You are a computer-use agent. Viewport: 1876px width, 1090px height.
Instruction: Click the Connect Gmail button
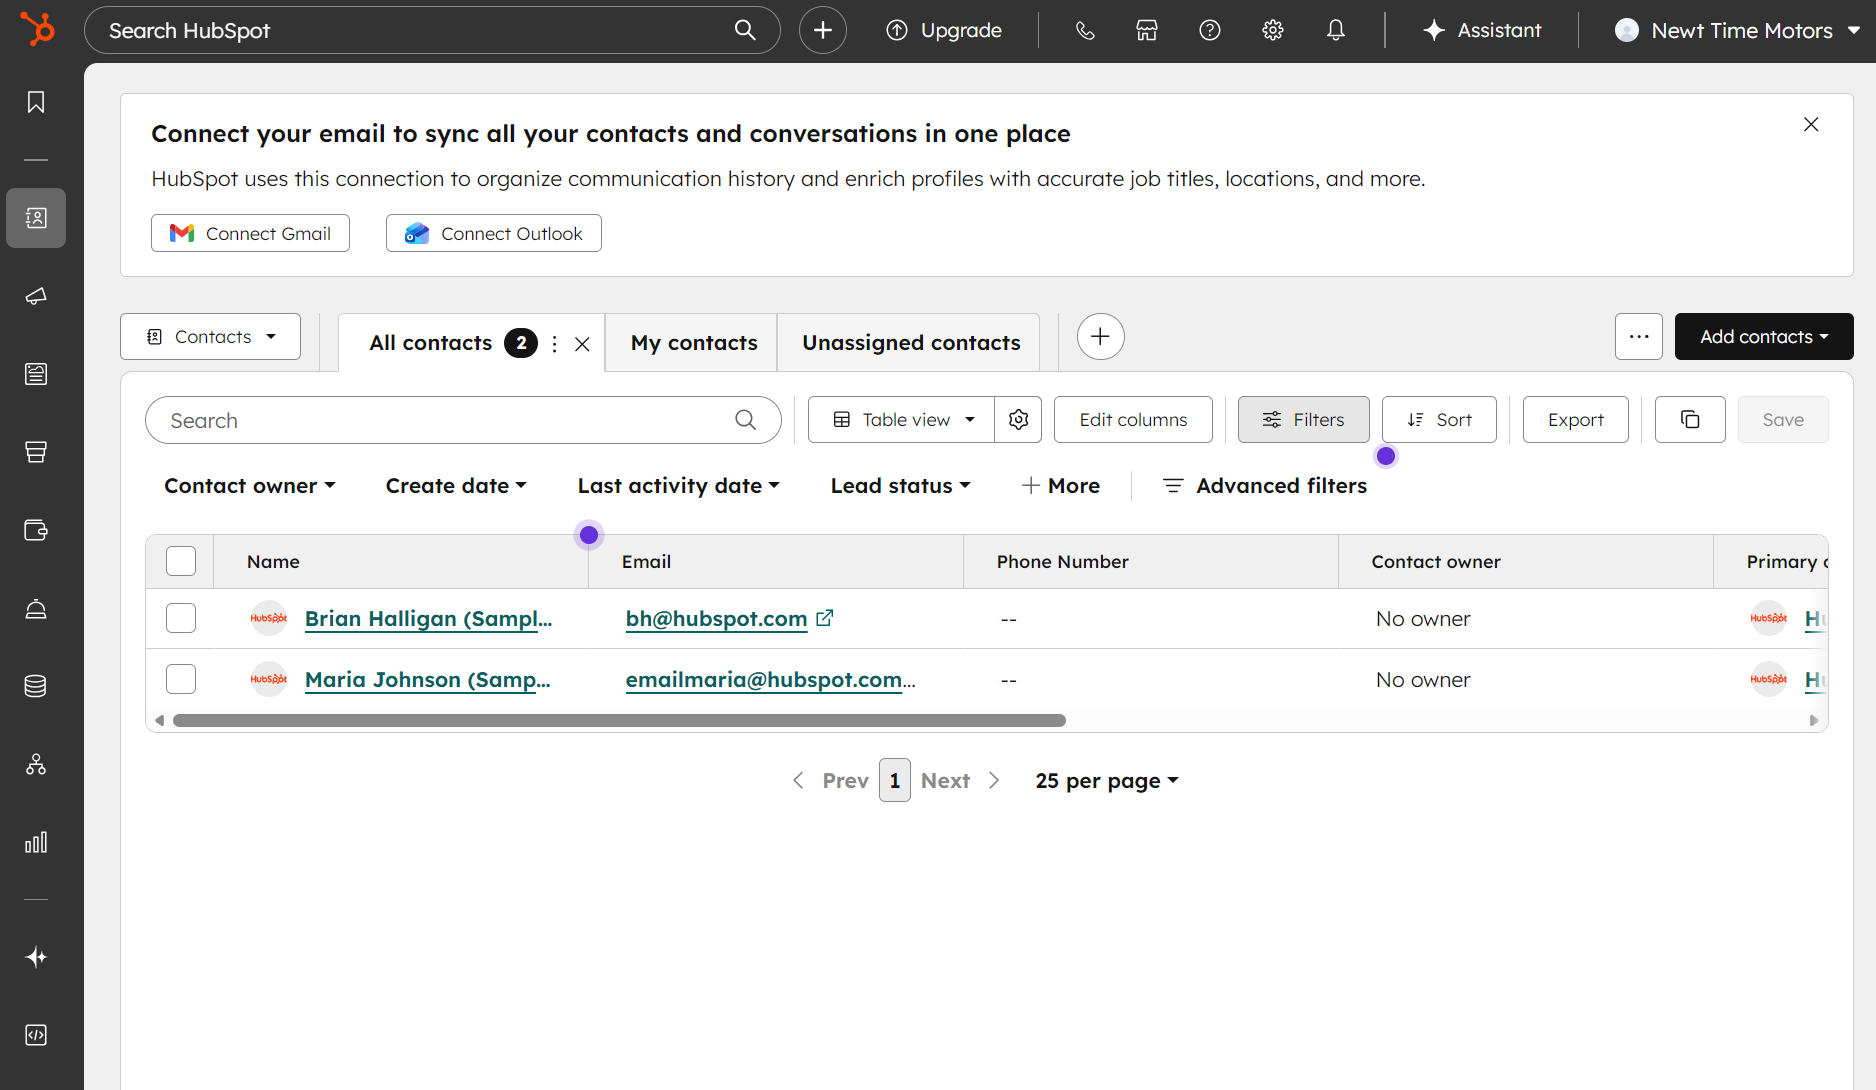click(x=250, y=233)
